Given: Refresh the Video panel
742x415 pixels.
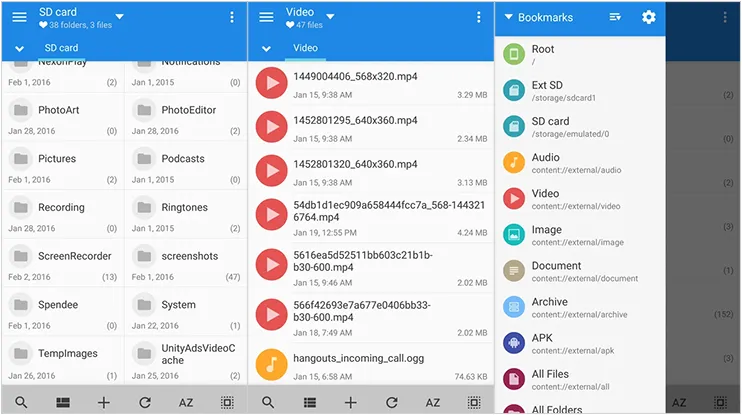Looking at the screenshot, I should pyautogui.click(x=392, y=403).
